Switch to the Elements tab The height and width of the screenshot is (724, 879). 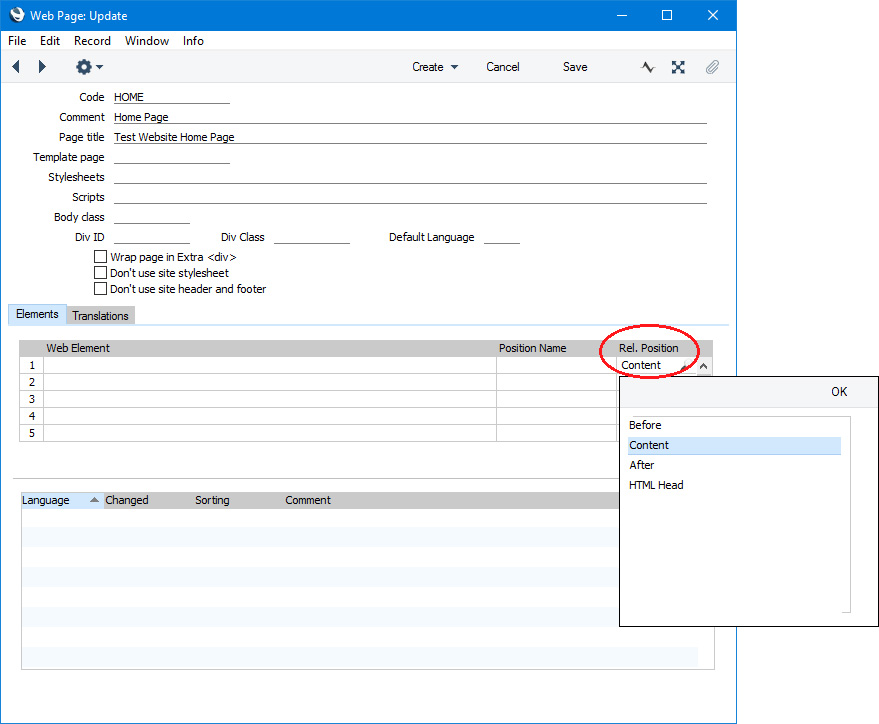[x=37, y=314]
